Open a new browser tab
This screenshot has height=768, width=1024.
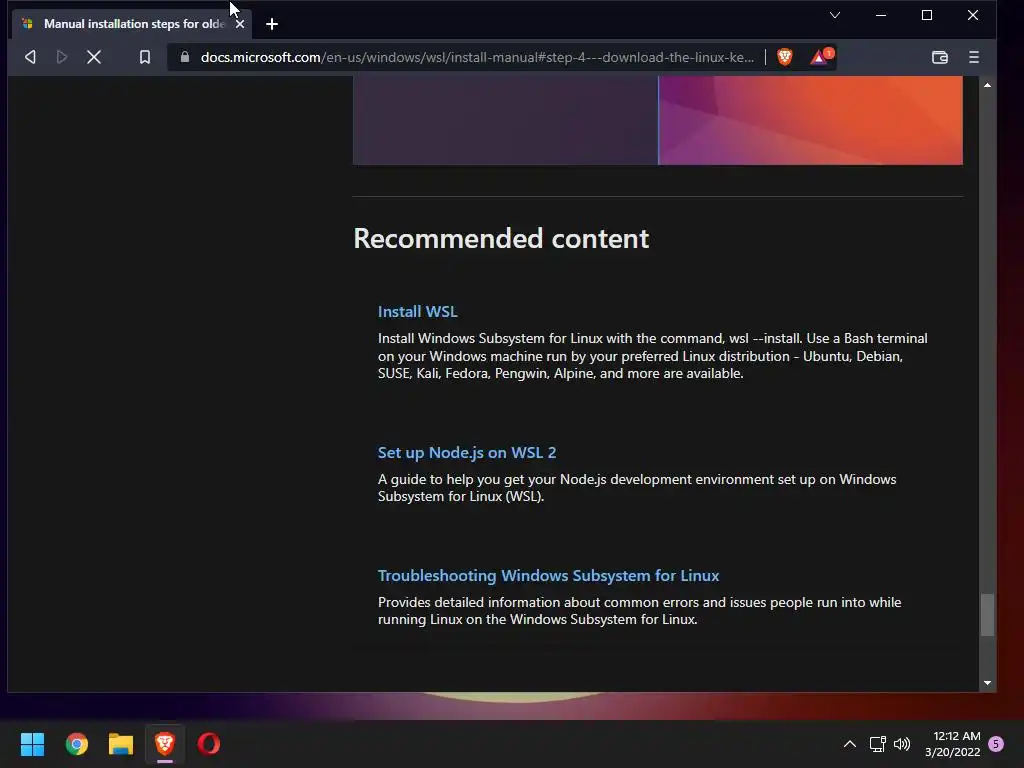point(272,24)
